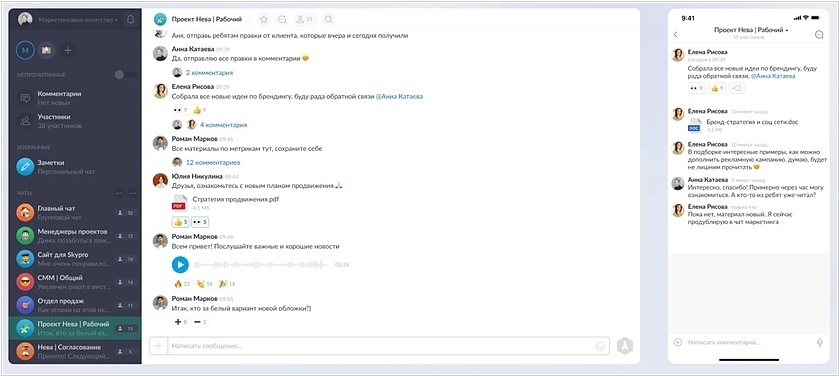
Task: Open the emoji picker in the message field
Action: pos(600,346)
